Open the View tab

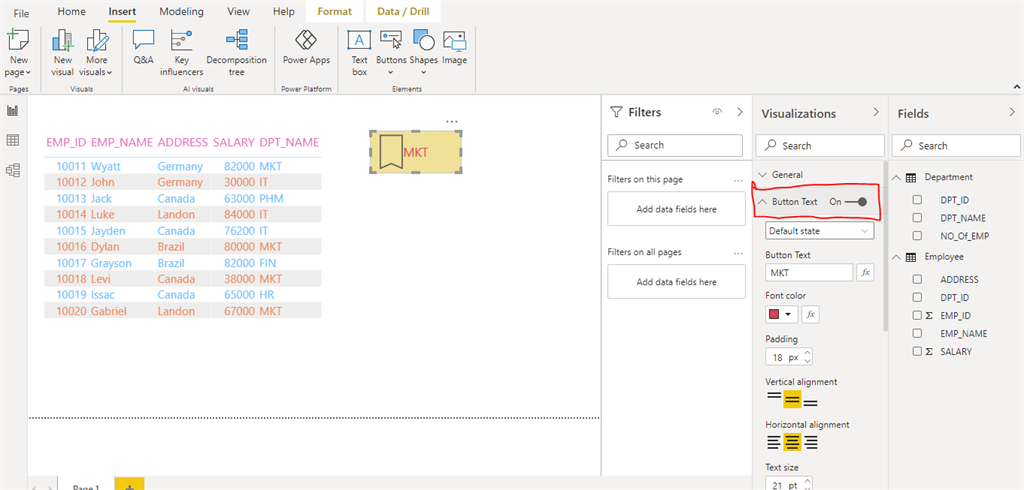(238, 12)
